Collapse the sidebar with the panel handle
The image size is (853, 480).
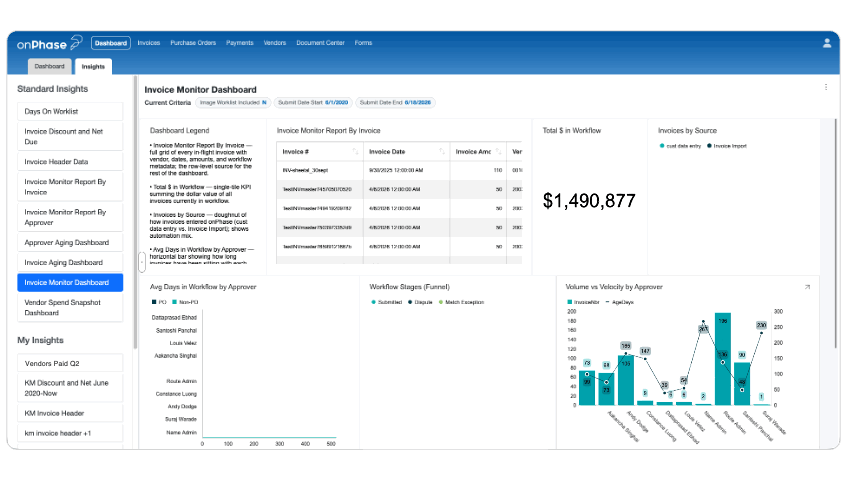pos(141,262)
